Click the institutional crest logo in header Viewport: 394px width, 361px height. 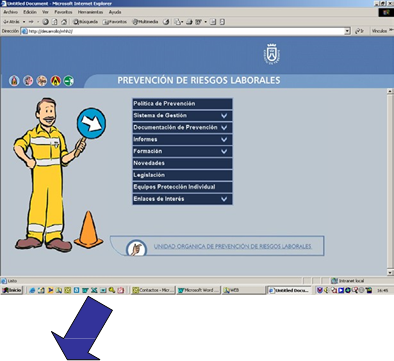click(272, 54)
